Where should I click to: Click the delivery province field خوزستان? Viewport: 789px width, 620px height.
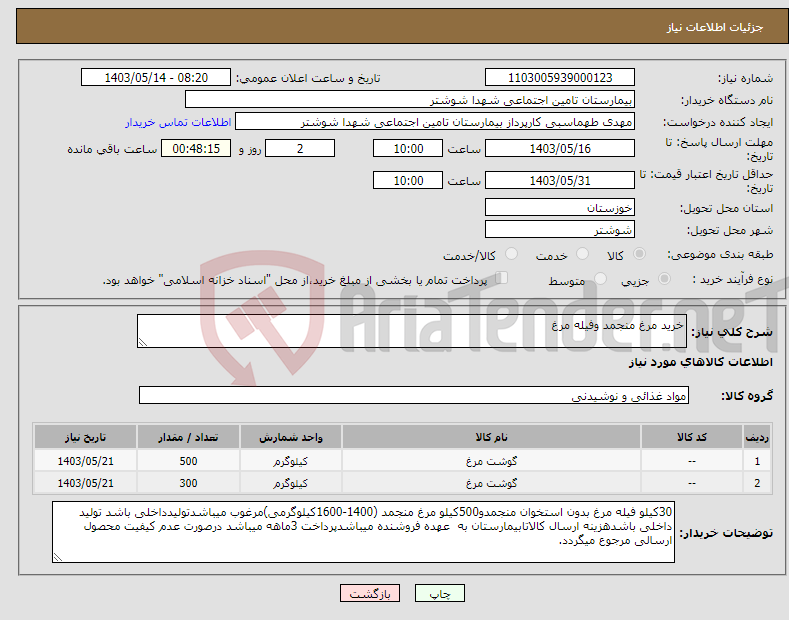pos(560,207)
